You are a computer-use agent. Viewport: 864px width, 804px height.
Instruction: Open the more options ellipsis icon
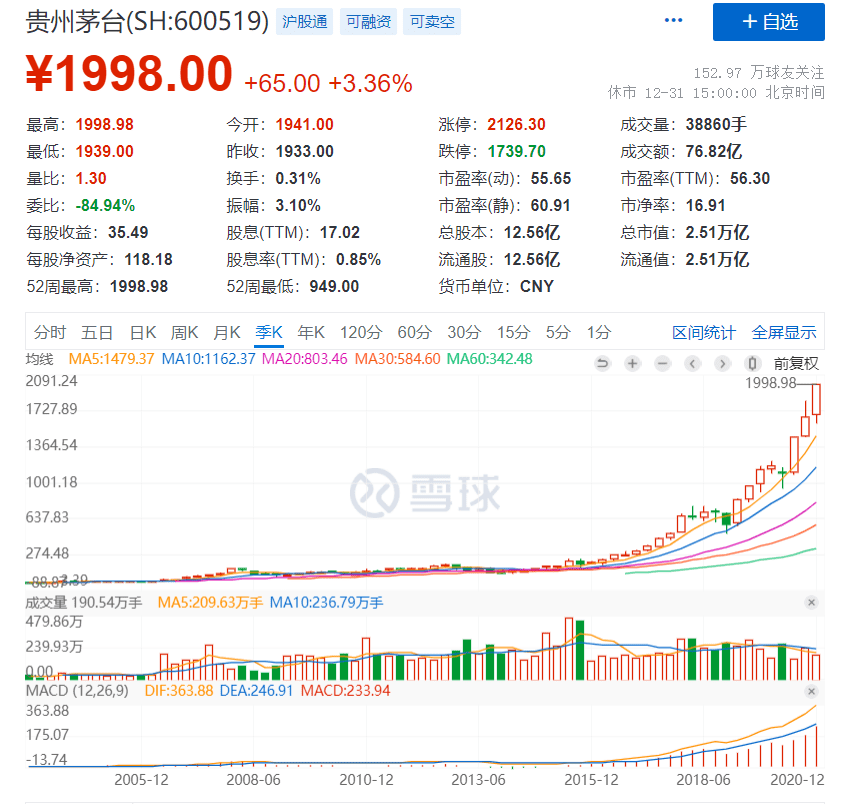point(672,19)
